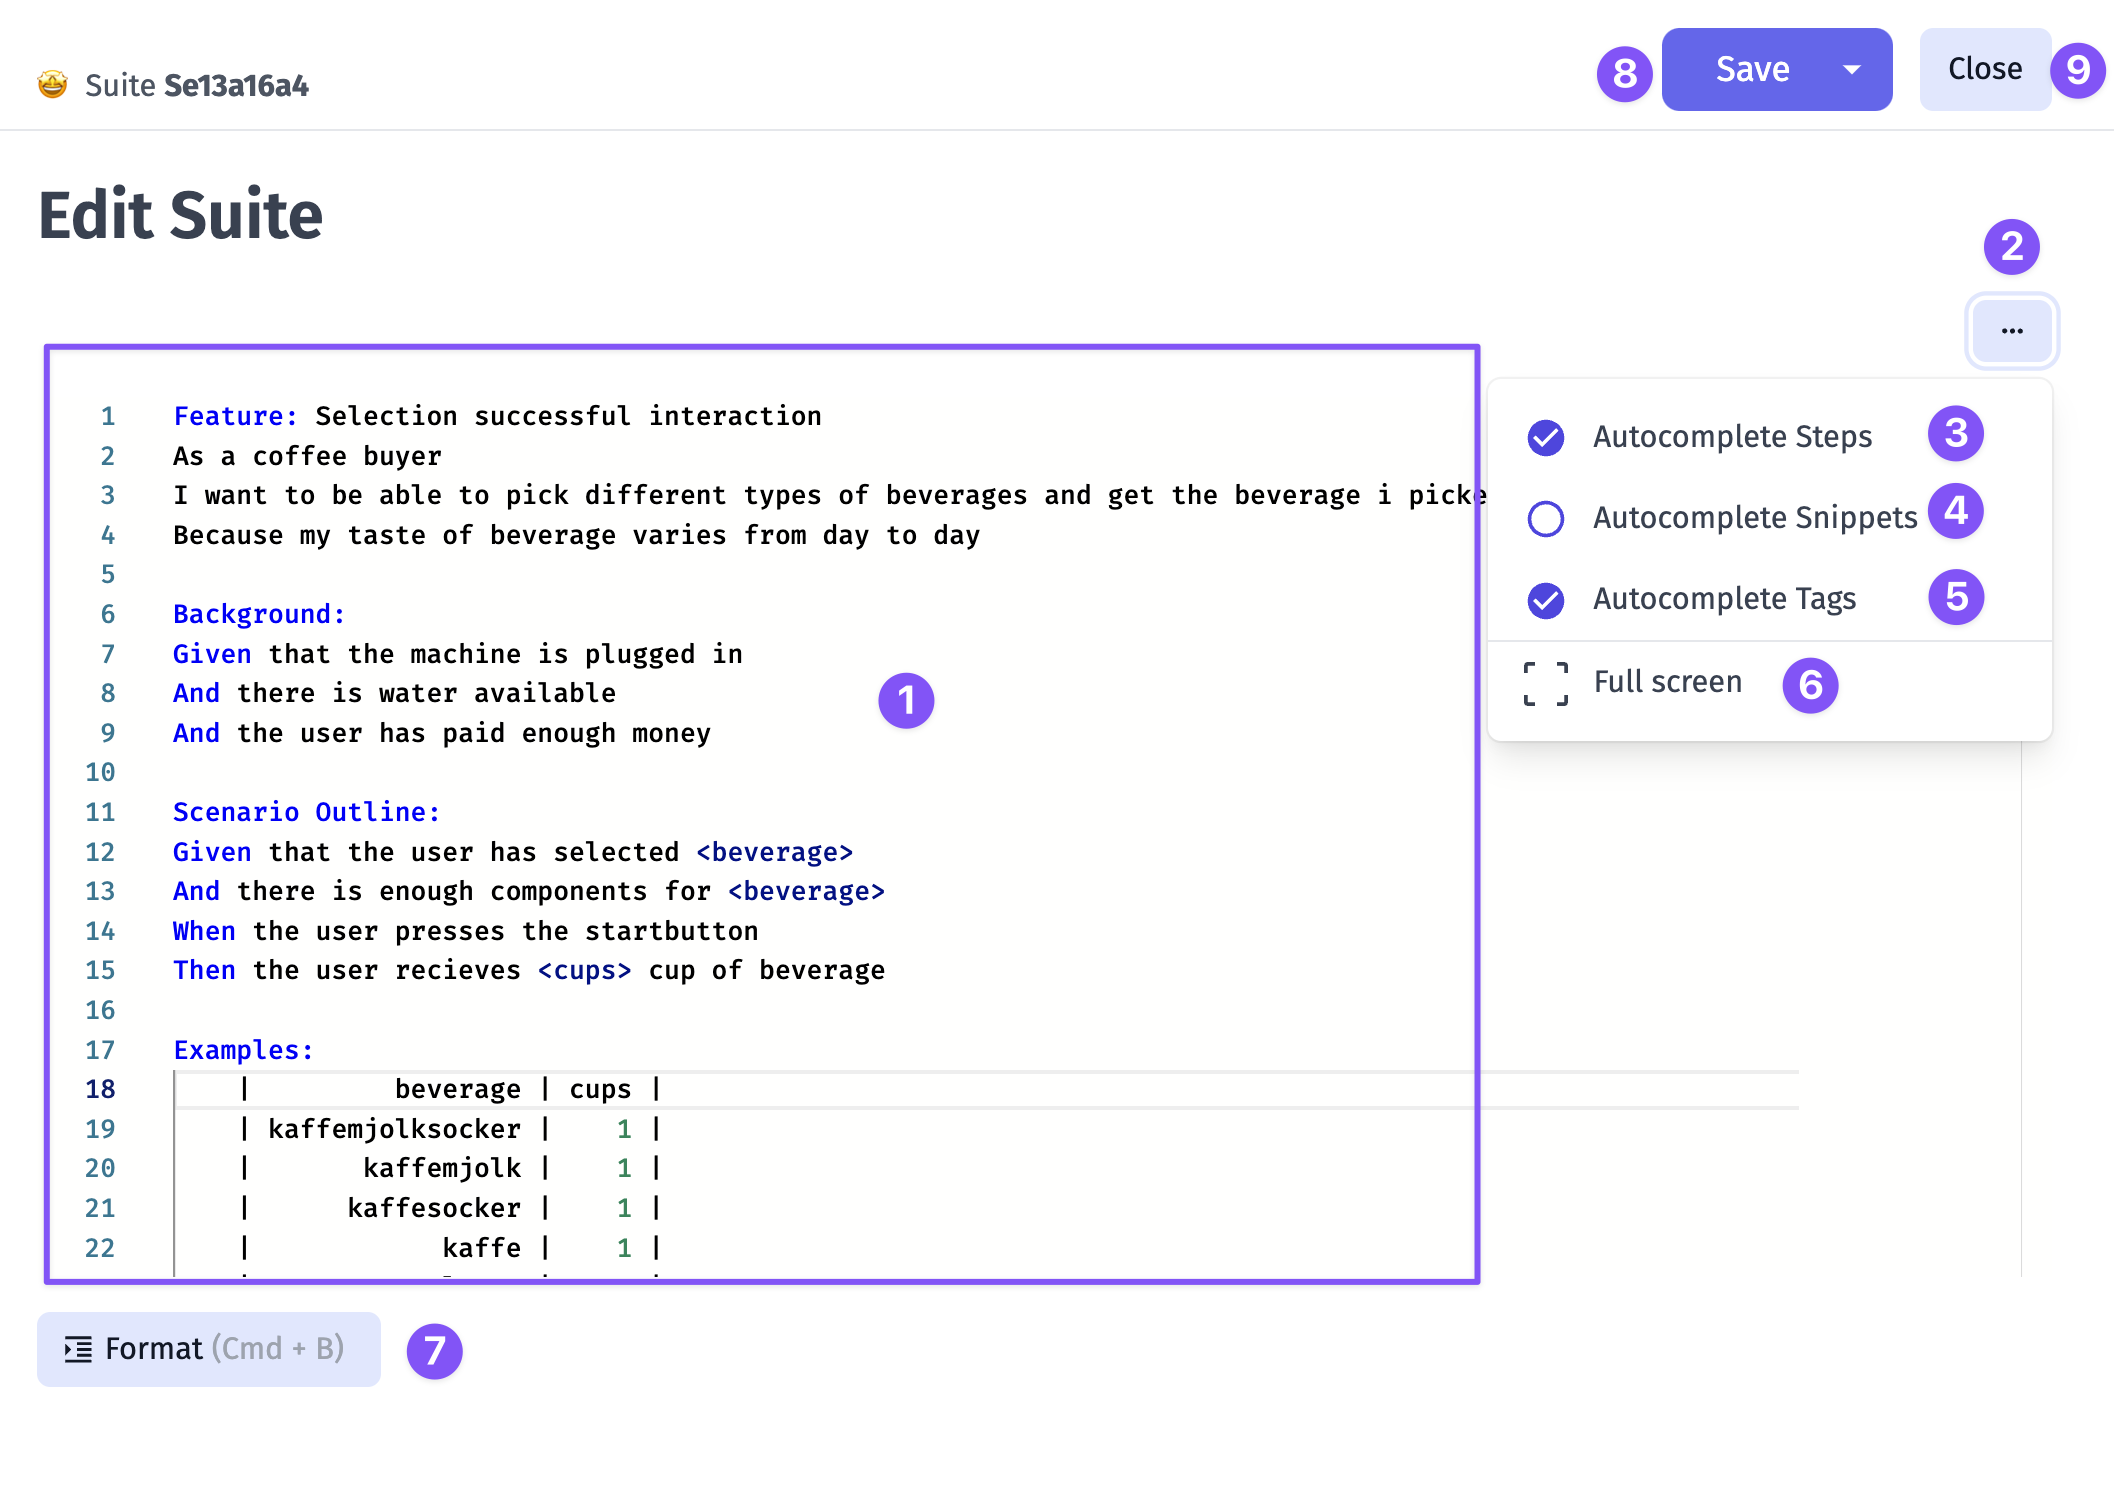
Task: Toggle Autocomplete Tags checkbox
Action: 1546,600
